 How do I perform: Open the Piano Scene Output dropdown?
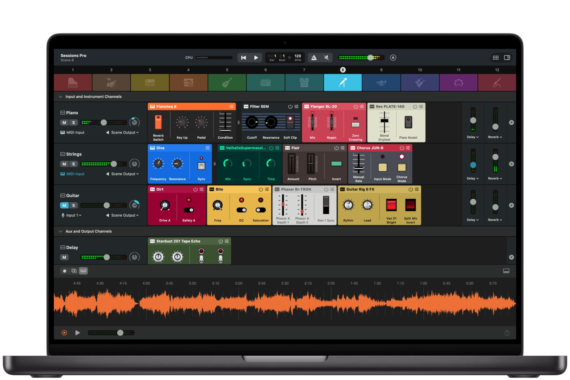click(x=123, y=132)
